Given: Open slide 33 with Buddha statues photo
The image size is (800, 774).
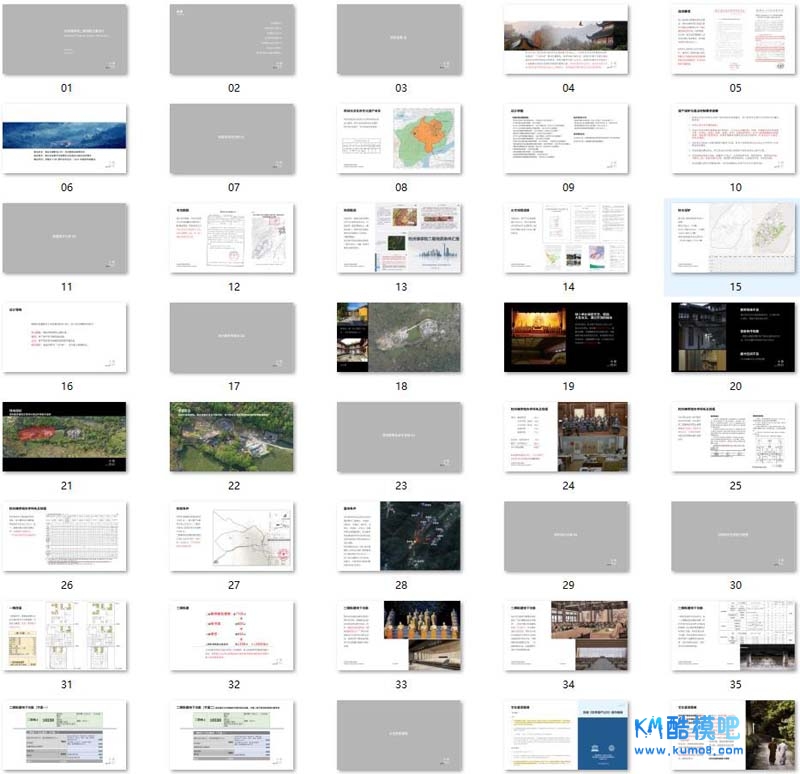Looking at the screenshot, I should [x=399, y=636].
